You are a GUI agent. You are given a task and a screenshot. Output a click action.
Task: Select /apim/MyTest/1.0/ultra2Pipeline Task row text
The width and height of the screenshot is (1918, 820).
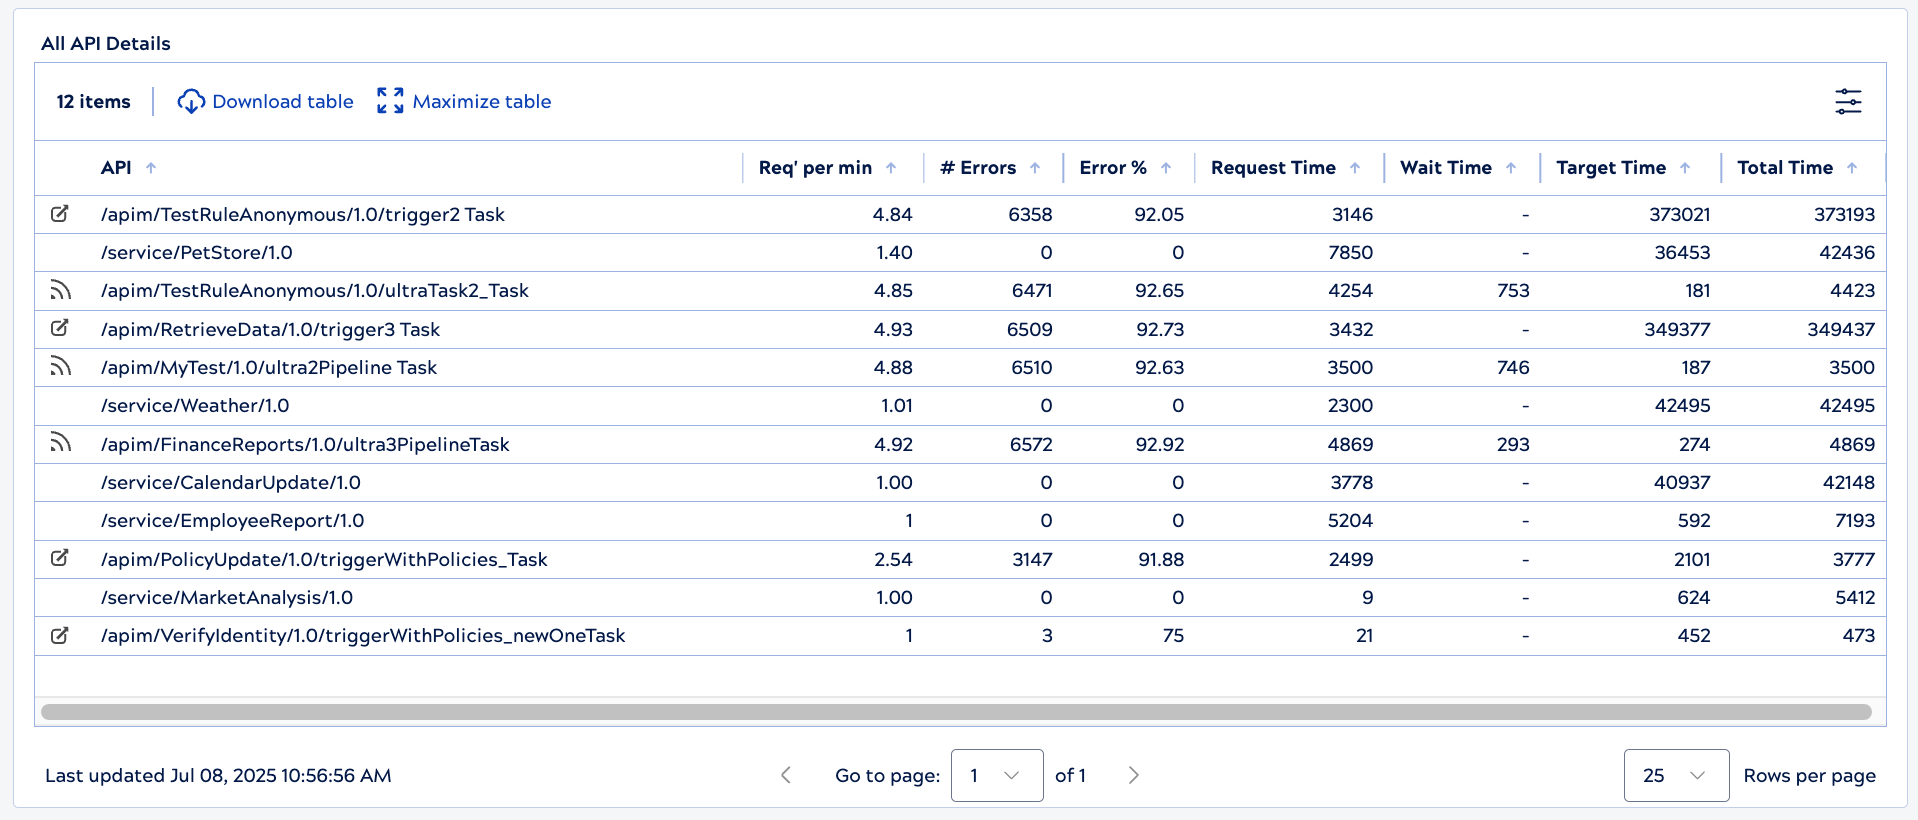point(268,367)
